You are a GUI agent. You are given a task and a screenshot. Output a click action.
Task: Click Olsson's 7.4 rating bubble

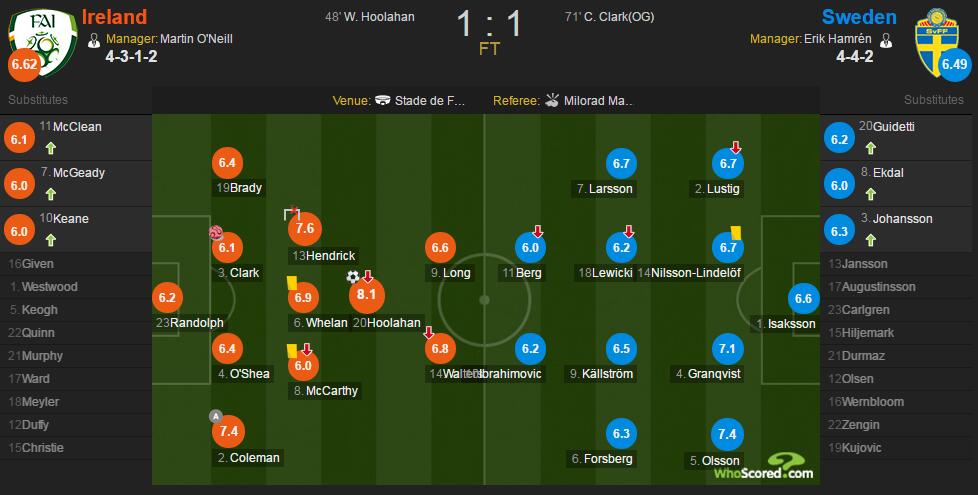point(727,435)
